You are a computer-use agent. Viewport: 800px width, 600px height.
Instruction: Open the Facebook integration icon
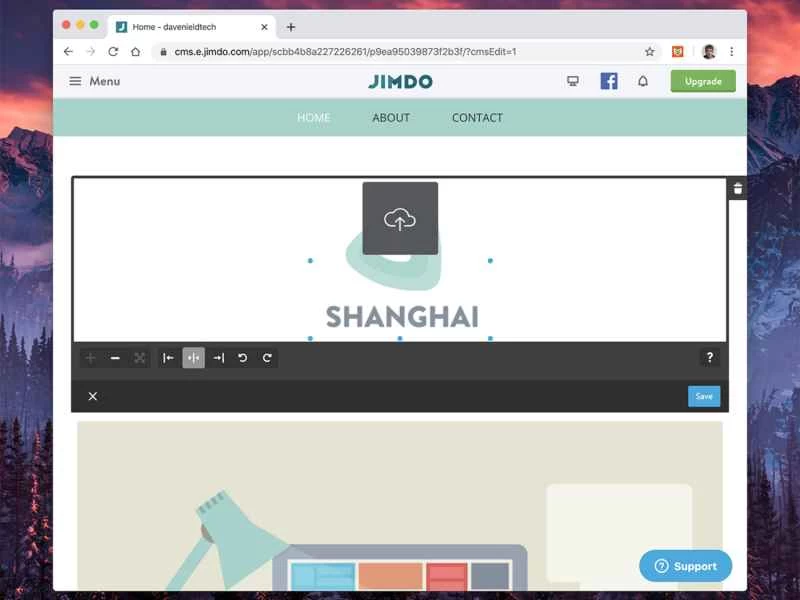pyautogui.click(x=608, y=81)
